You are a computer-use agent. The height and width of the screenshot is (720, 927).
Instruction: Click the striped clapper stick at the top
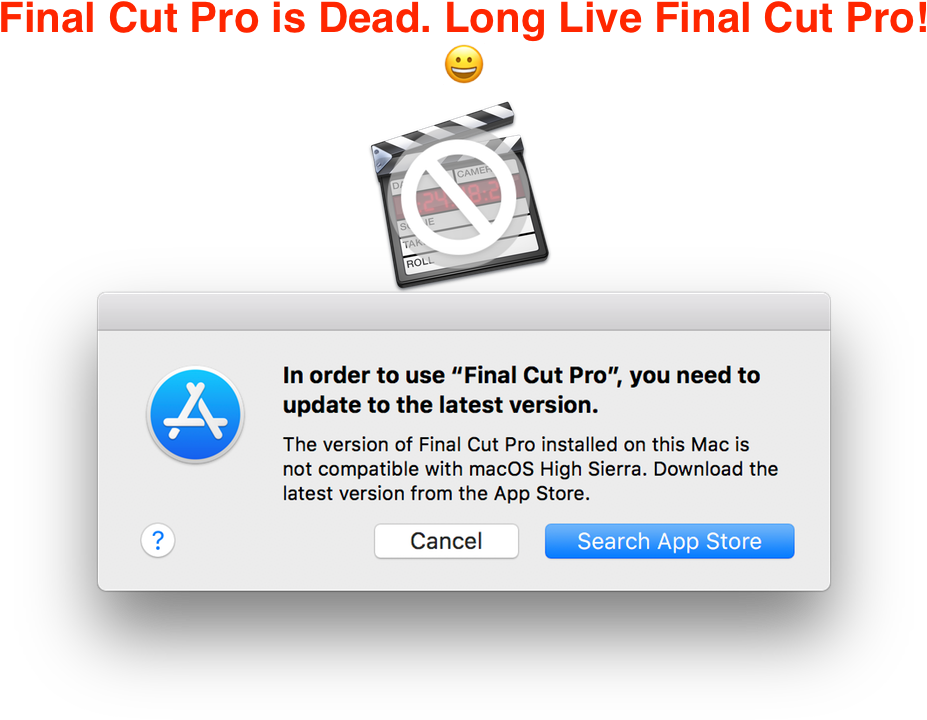[443, 129]
